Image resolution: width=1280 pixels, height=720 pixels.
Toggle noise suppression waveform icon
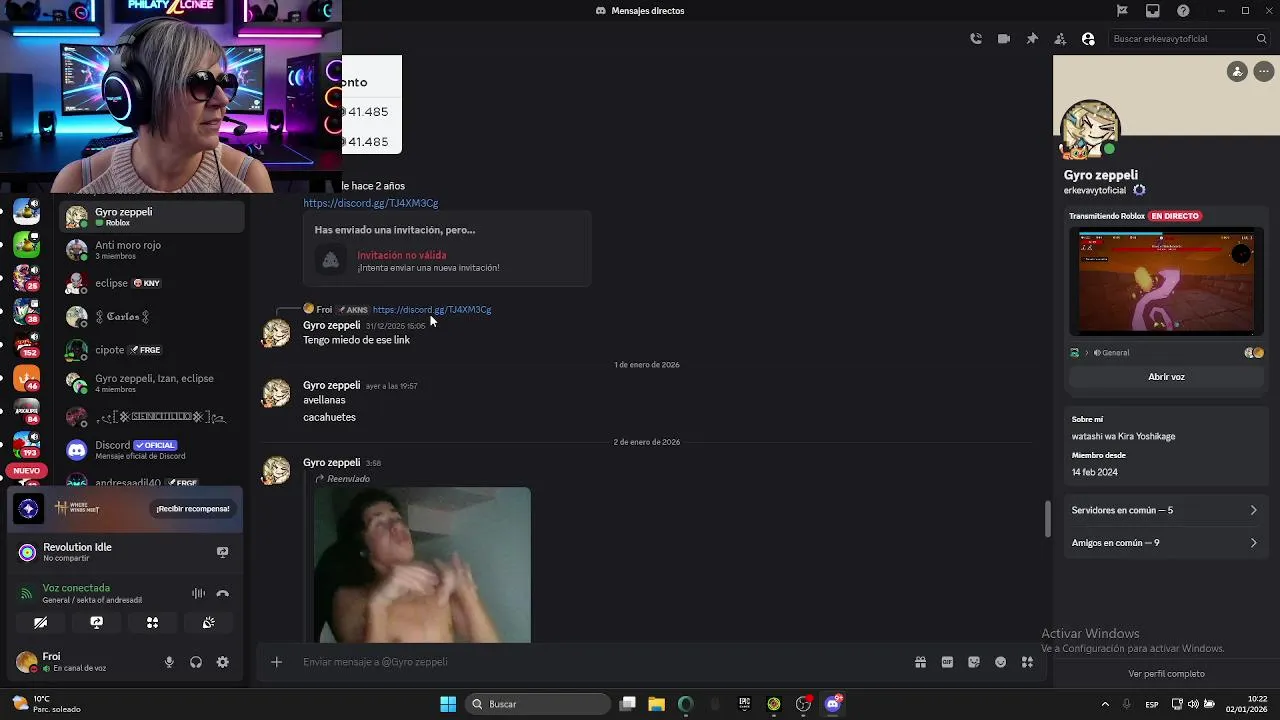198,594
